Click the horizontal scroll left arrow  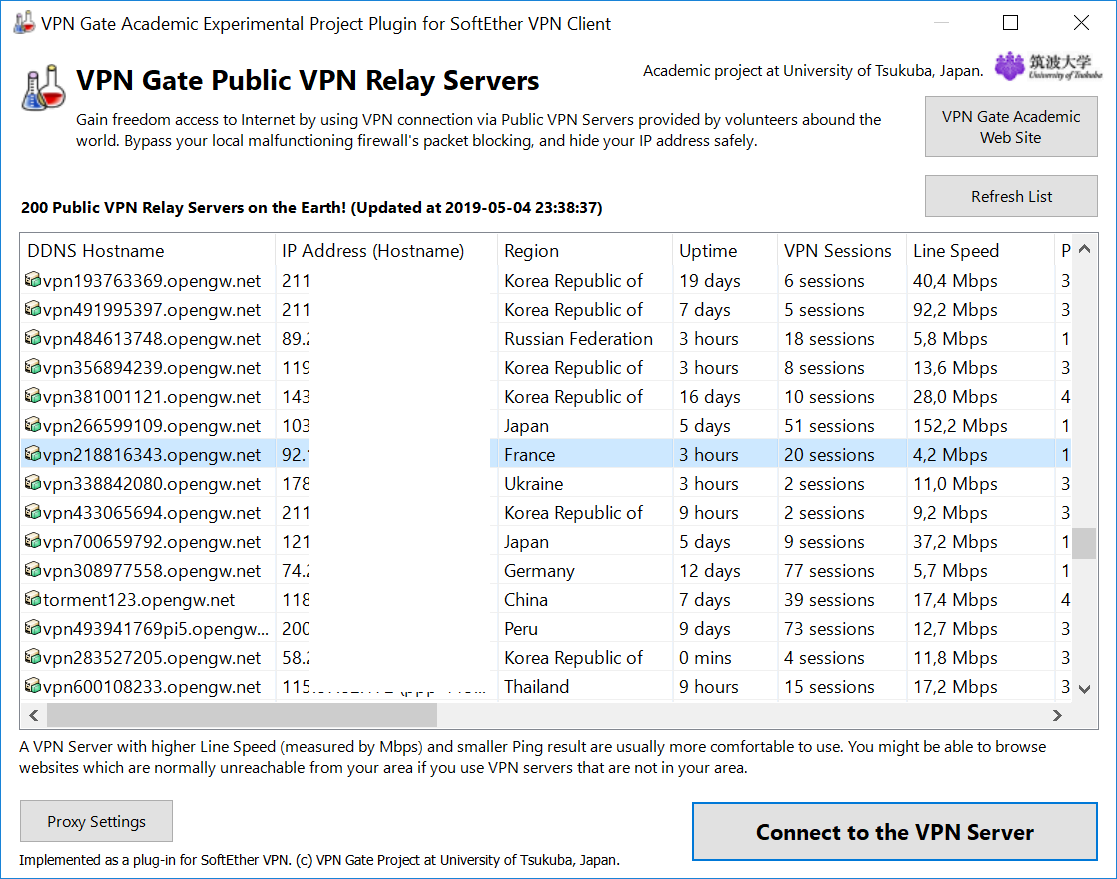[x=33, y=715]
